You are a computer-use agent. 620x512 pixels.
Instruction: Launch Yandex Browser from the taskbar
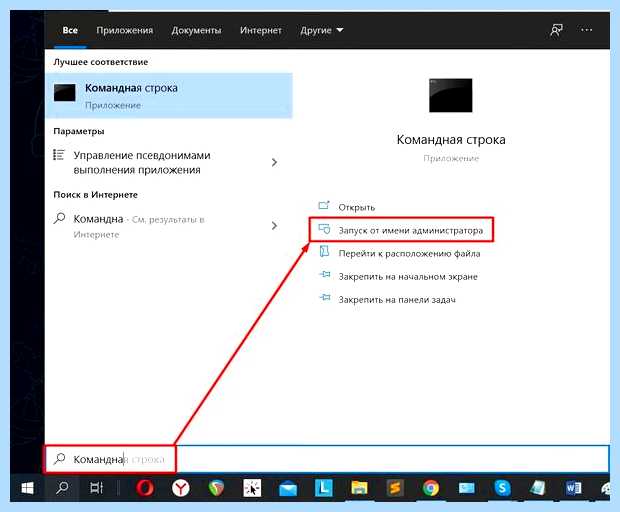(x=180, y=488)
